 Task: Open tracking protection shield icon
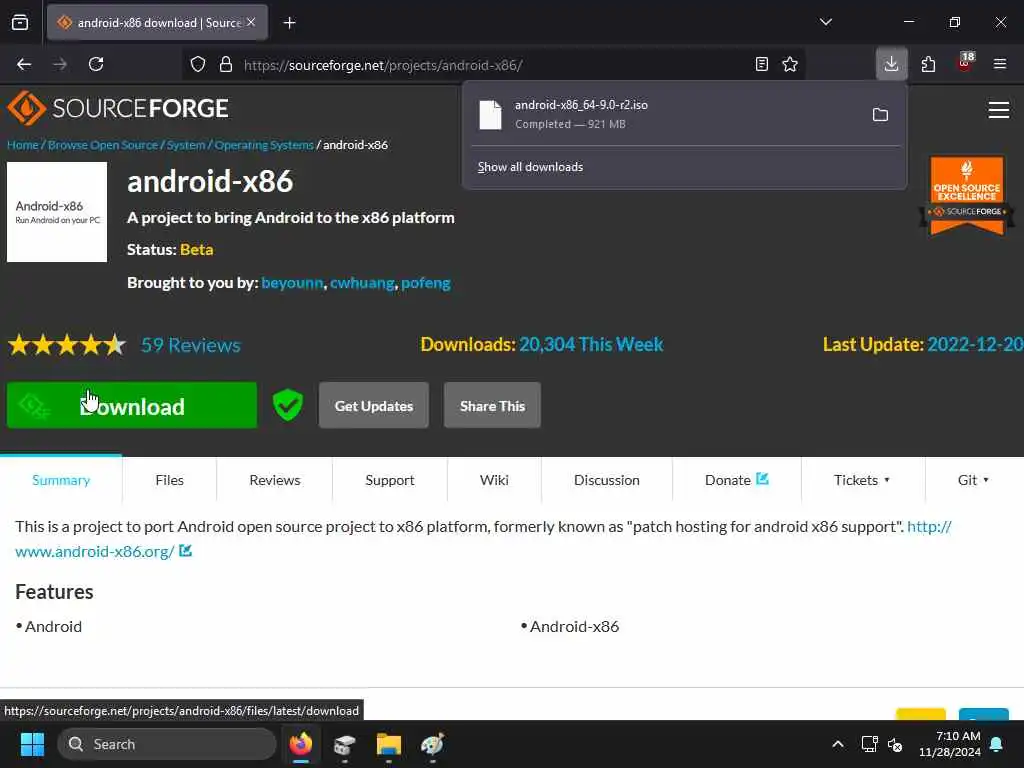[x=198, y=65]
